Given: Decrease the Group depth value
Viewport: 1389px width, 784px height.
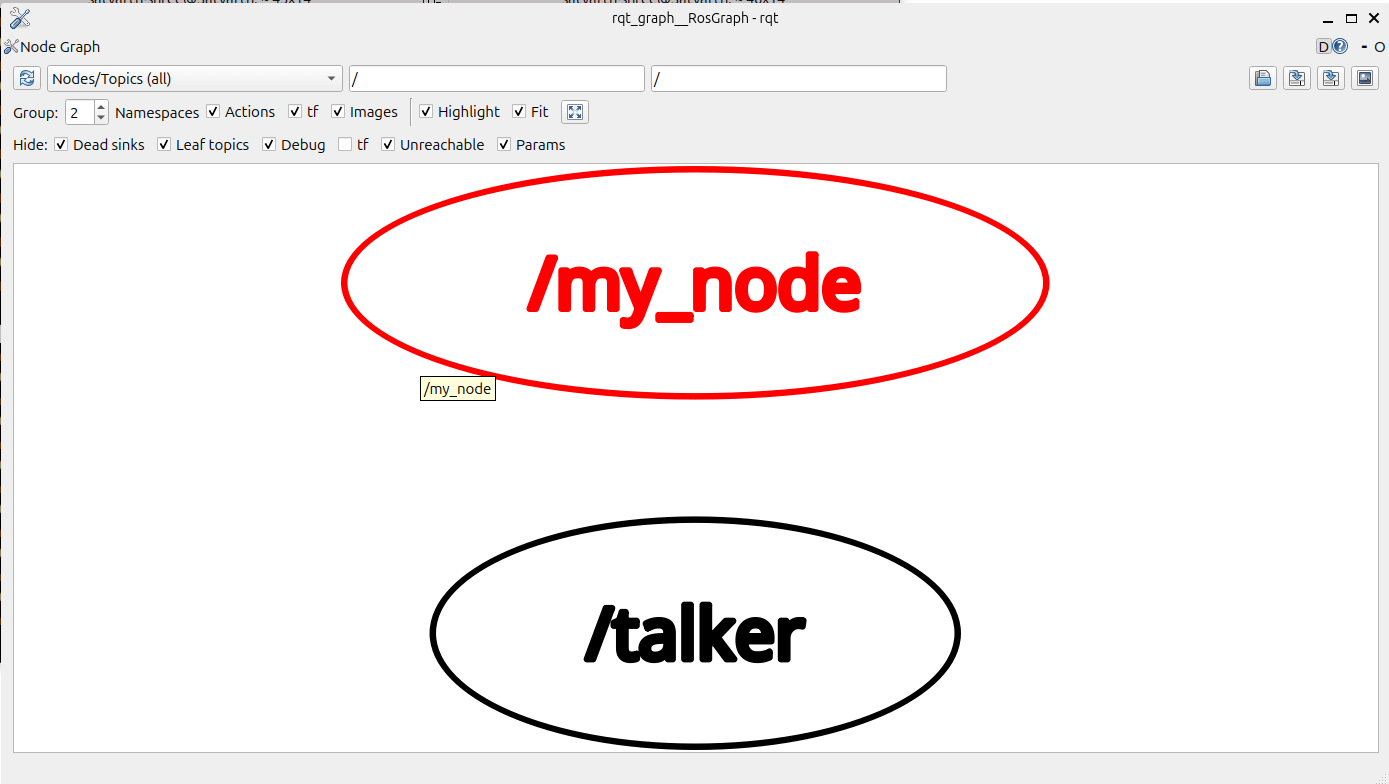Looking at the screenshot, I should tap(101, 118).
